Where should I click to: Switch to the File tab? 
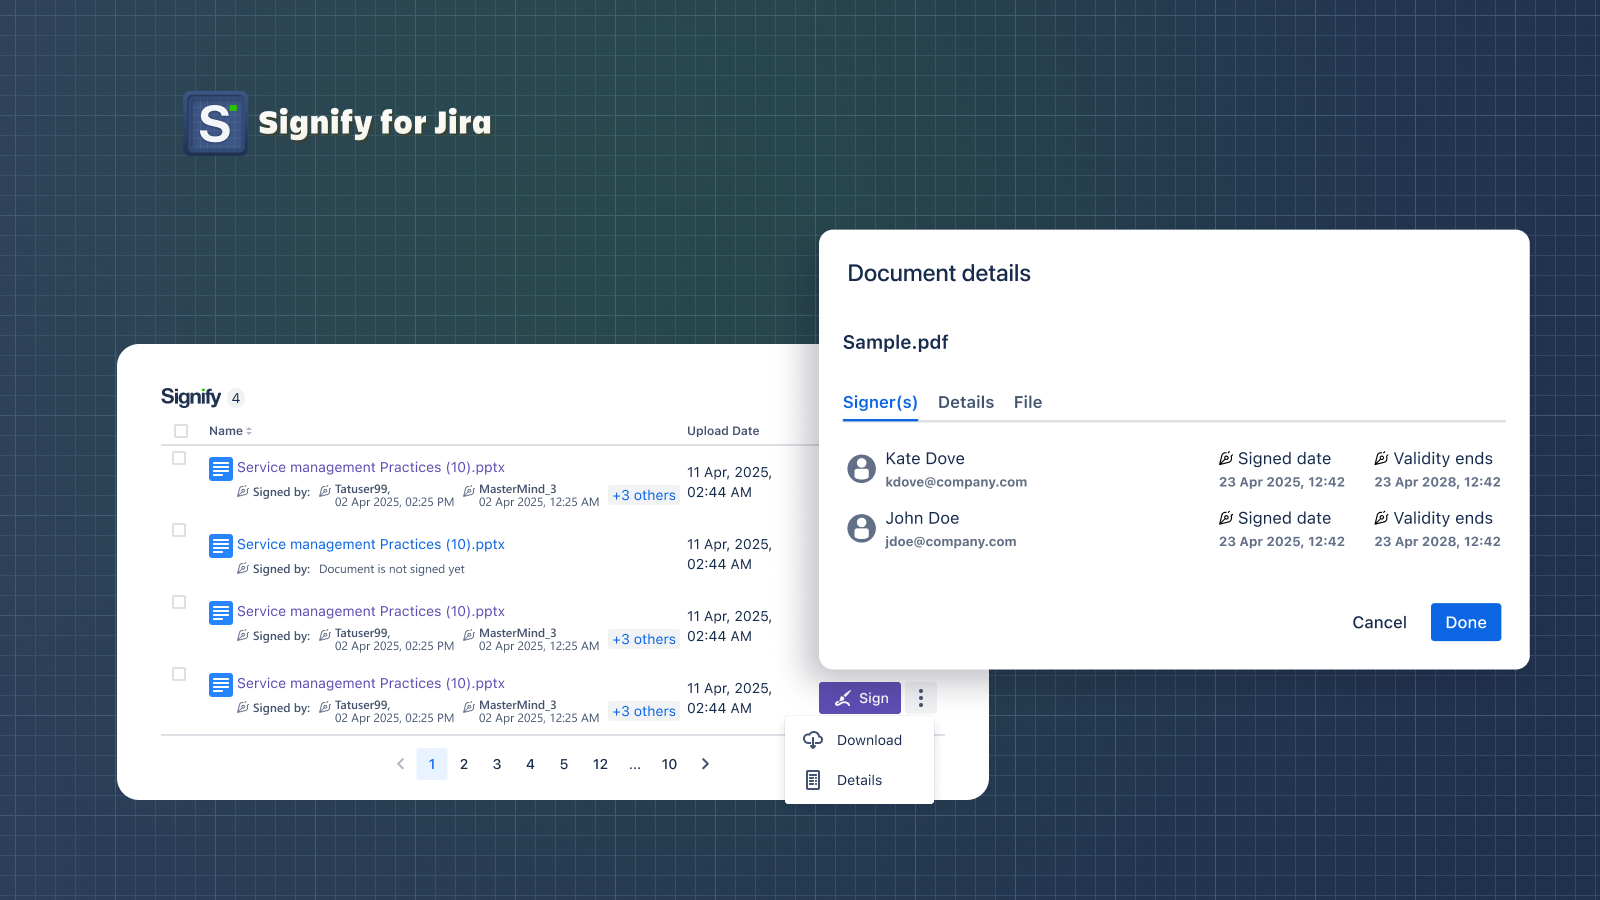pos(1028,402)
